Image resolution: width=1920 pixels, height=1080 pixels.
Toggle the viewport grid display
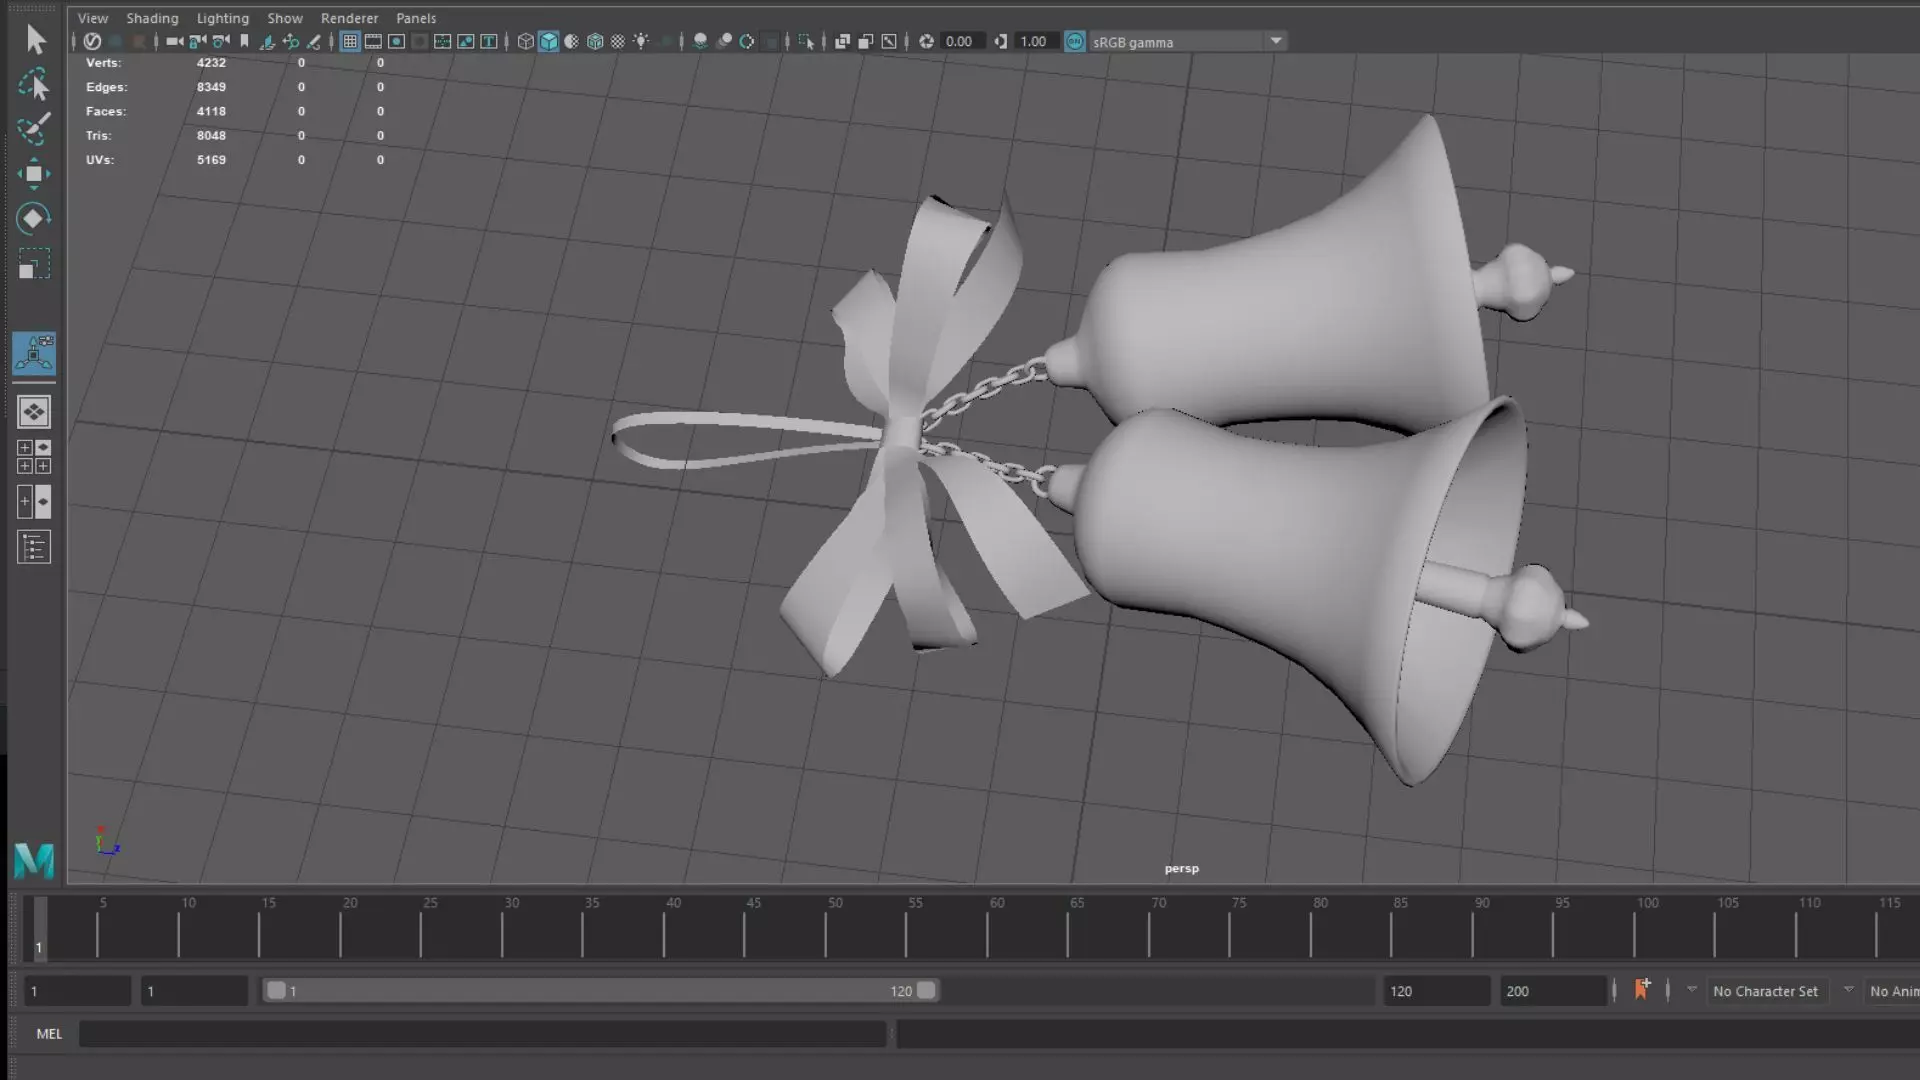pyautogui.click(x=350, y=41)
